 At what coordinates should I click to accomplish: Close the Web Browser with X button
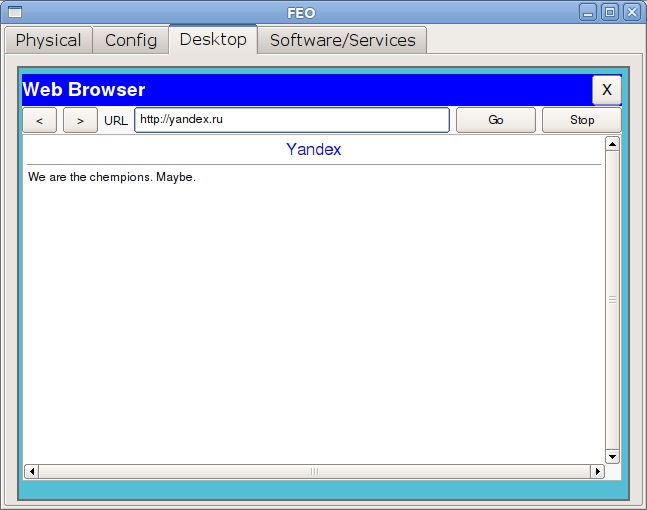[x=606, y=90]
